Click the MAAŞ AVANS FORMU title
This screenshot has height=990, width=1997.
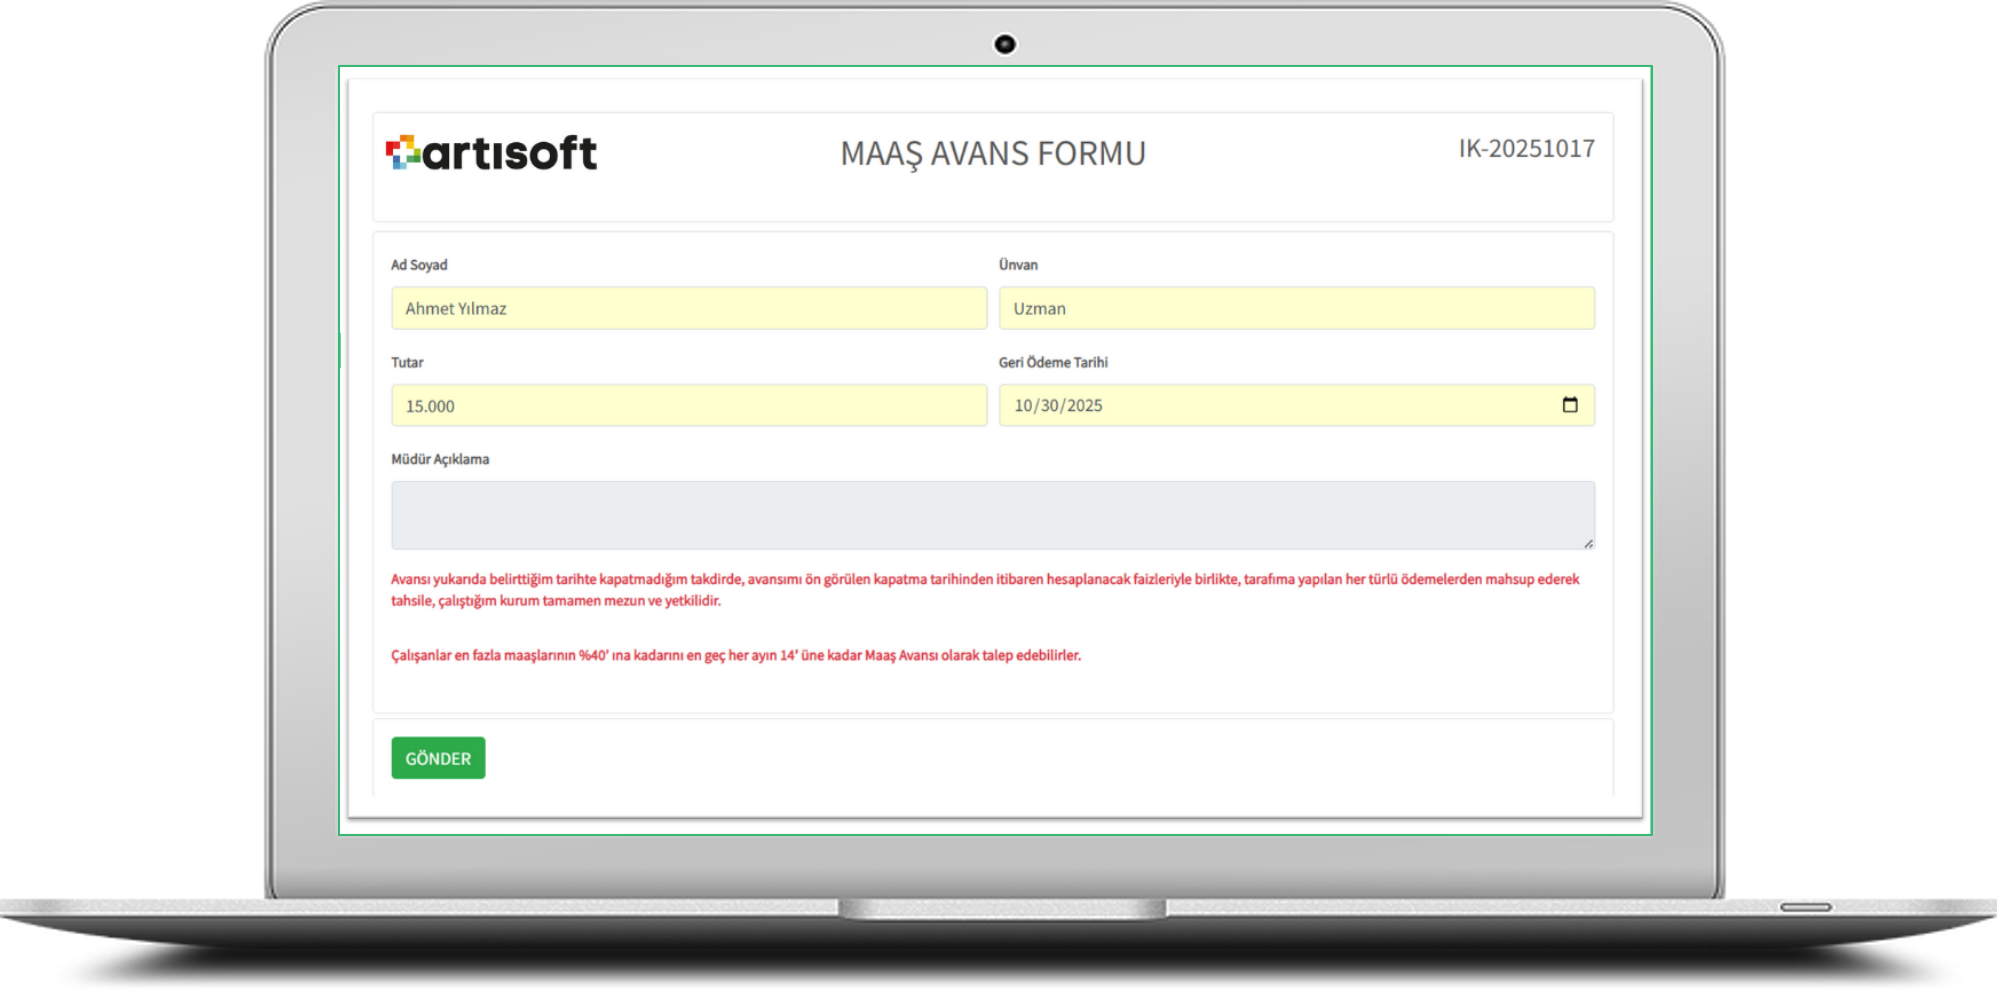pyautogui.click(x=992, y=154)
